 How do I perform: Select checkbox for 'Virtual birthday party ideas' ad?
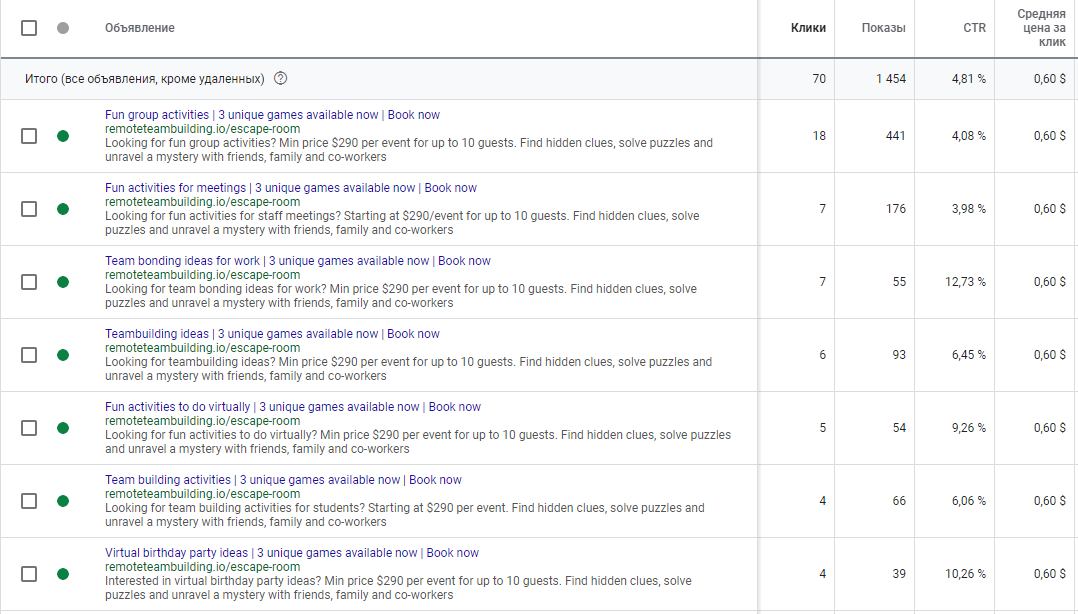point(29,573)
